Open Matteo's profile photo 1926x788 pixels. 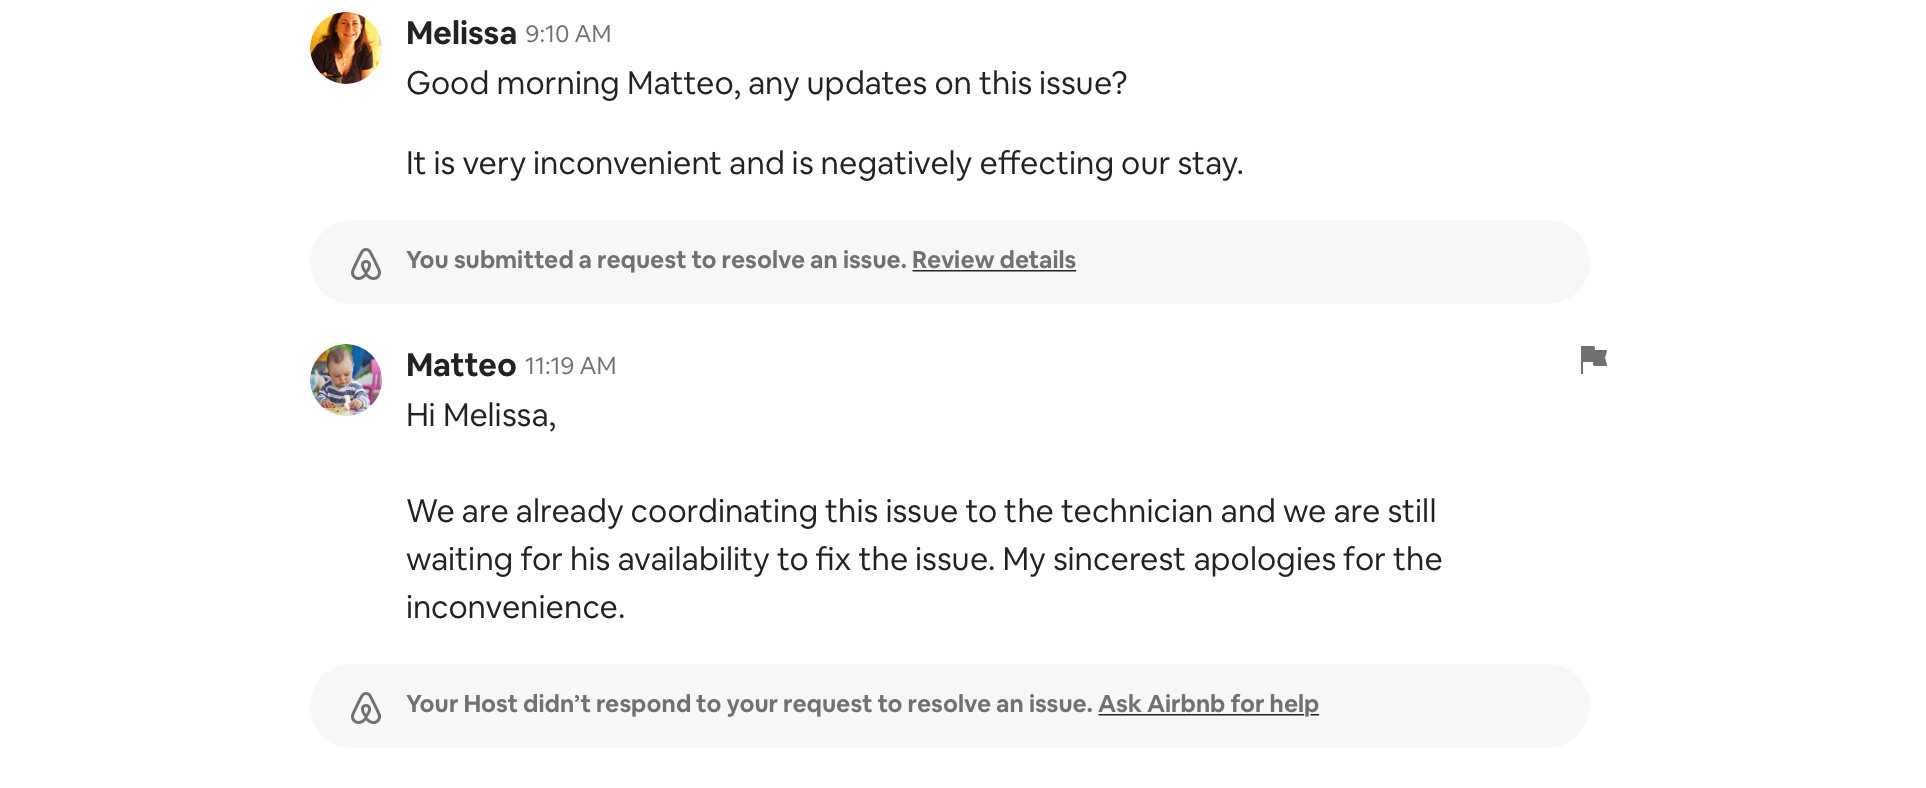[346, 380]
